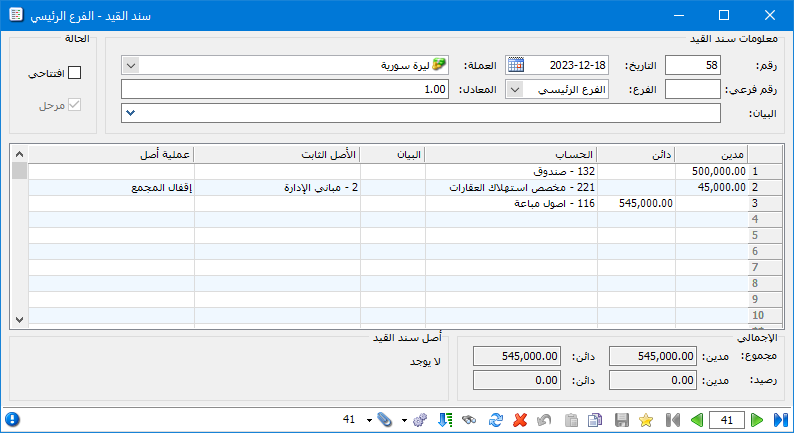The width and height of the screenshot is (794, 433).
Task: Open search with the binoculars icon
Action: point(469,420)
